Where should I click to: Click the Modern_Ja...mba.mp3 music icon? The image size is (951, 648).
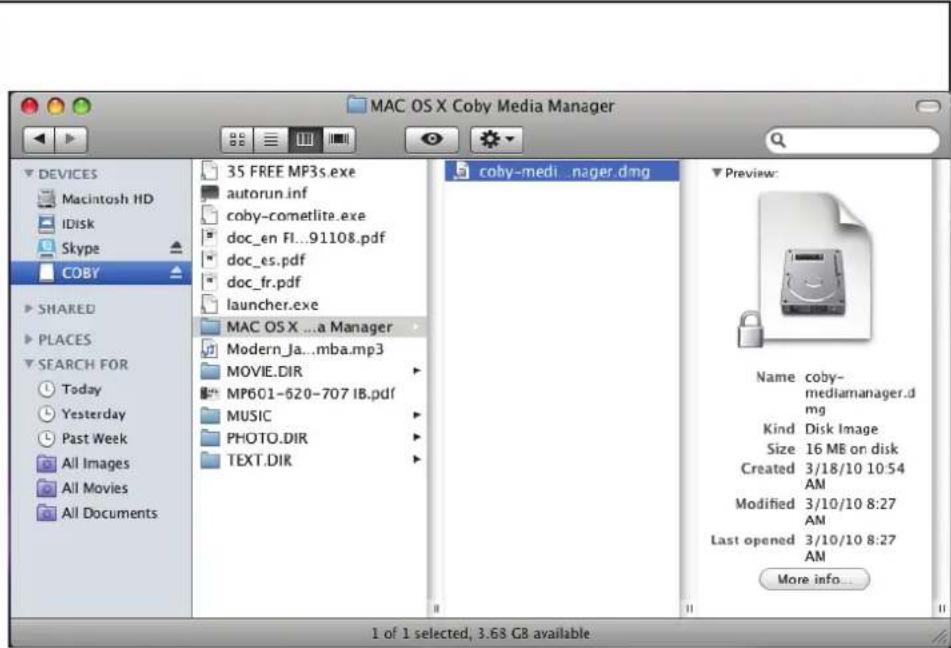209,349
